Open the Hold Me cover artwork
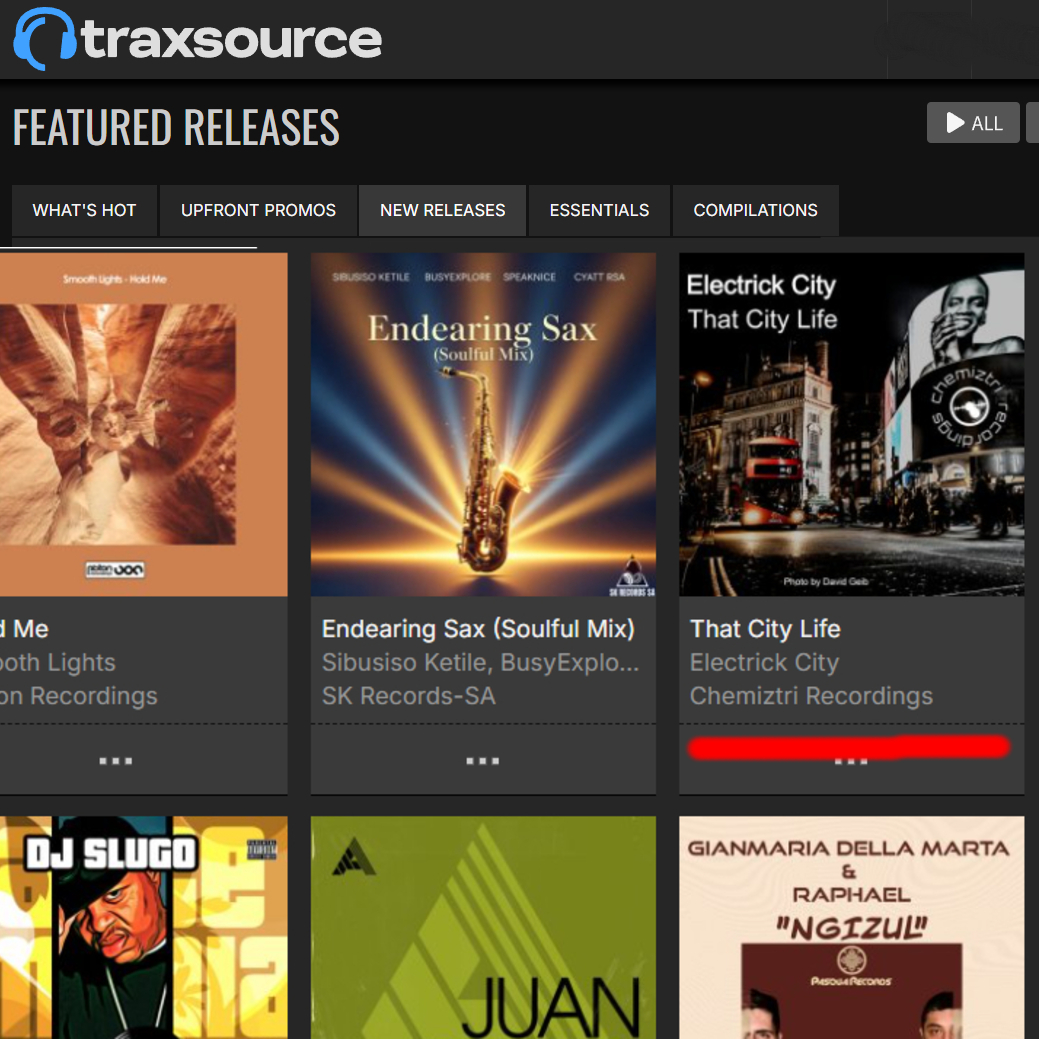Screen dimensions: 1039x1039 [144, 424]
